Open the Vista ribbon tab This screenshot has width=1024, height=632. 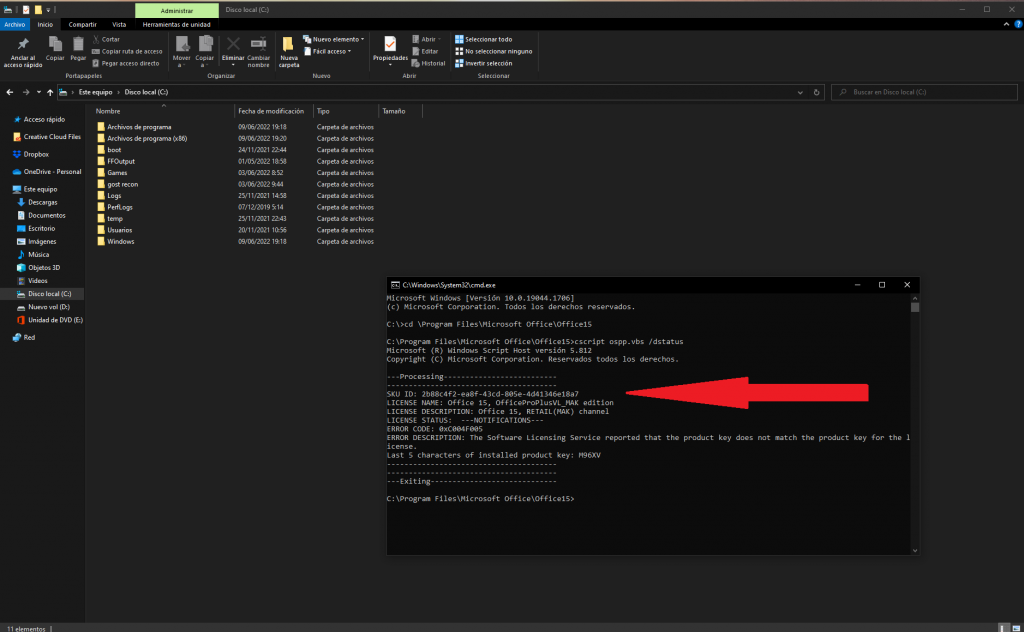click(118, 24)
